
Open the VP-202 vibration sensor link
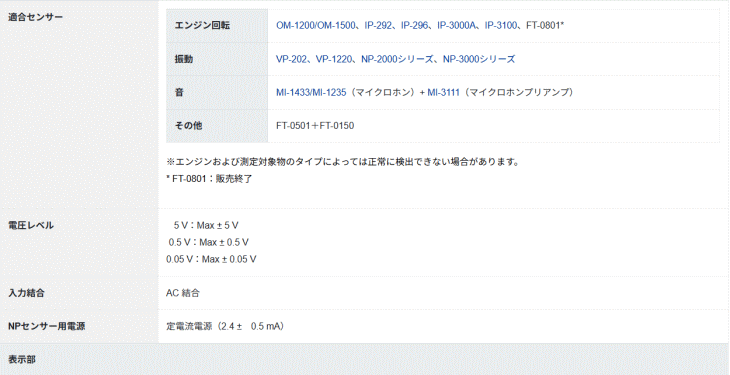pyautogui.click(x=291, y=59)
